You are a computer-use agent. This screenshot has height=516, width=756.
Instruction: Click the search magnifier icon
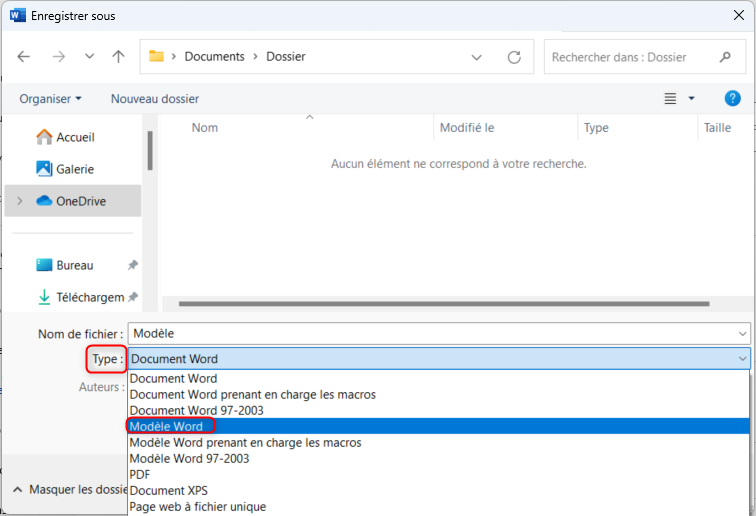coord(725,57)
